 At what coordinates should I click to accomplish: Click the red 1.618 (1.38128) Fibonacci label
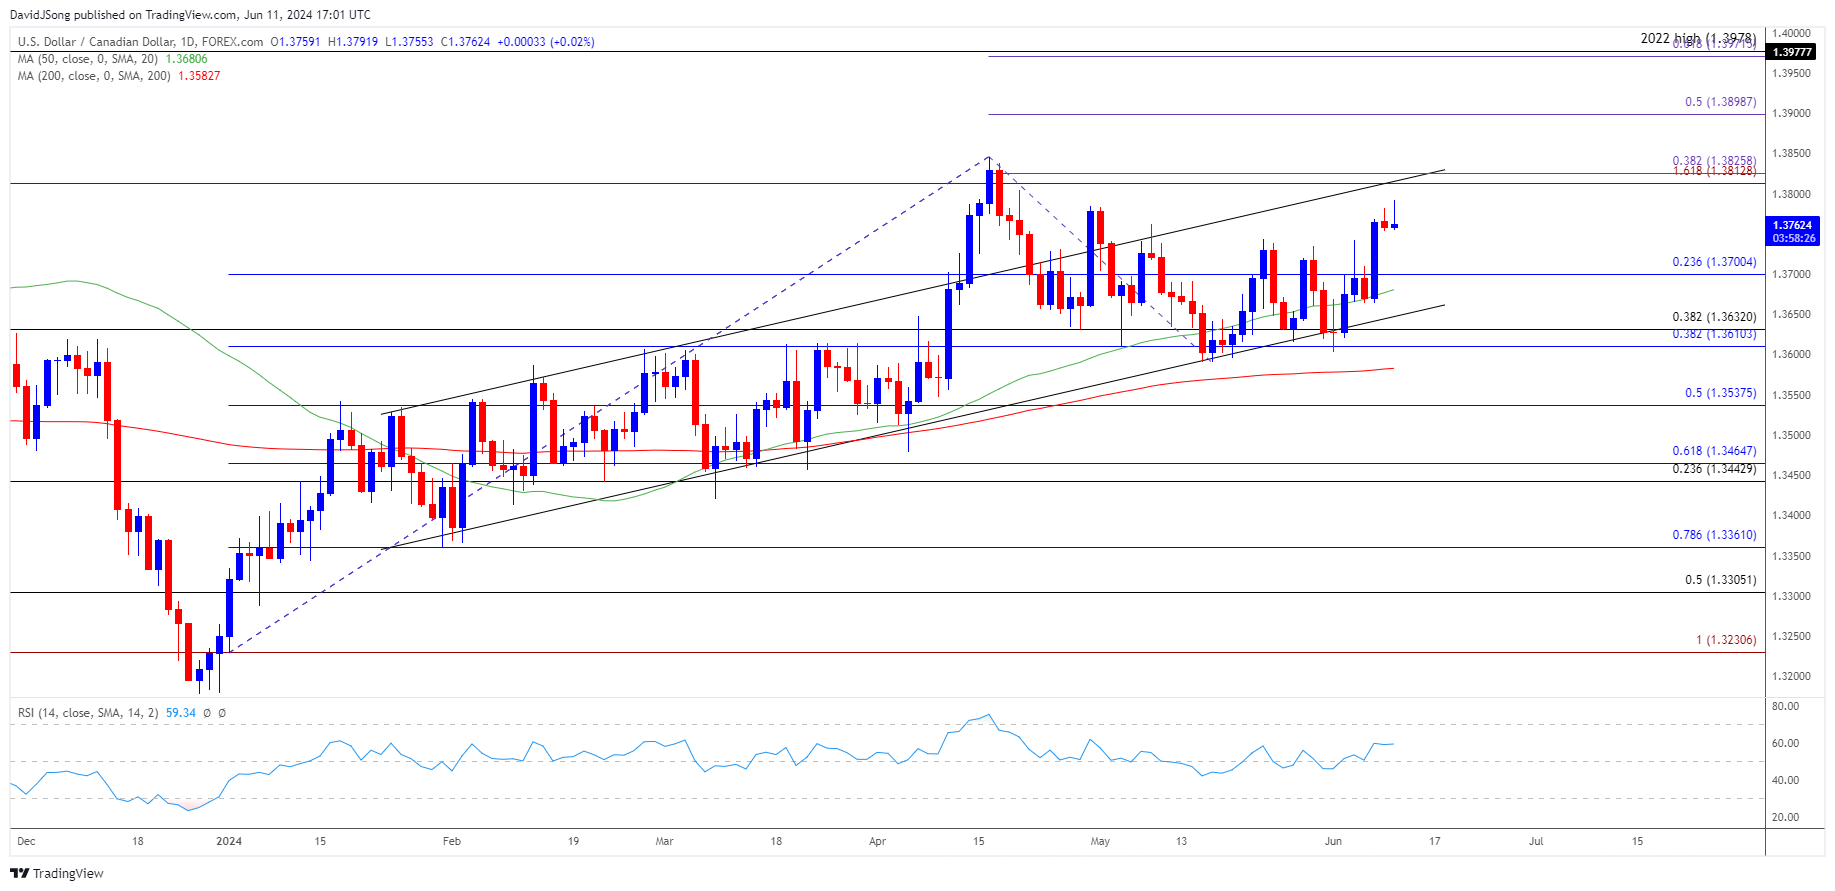click(1714, 171)
